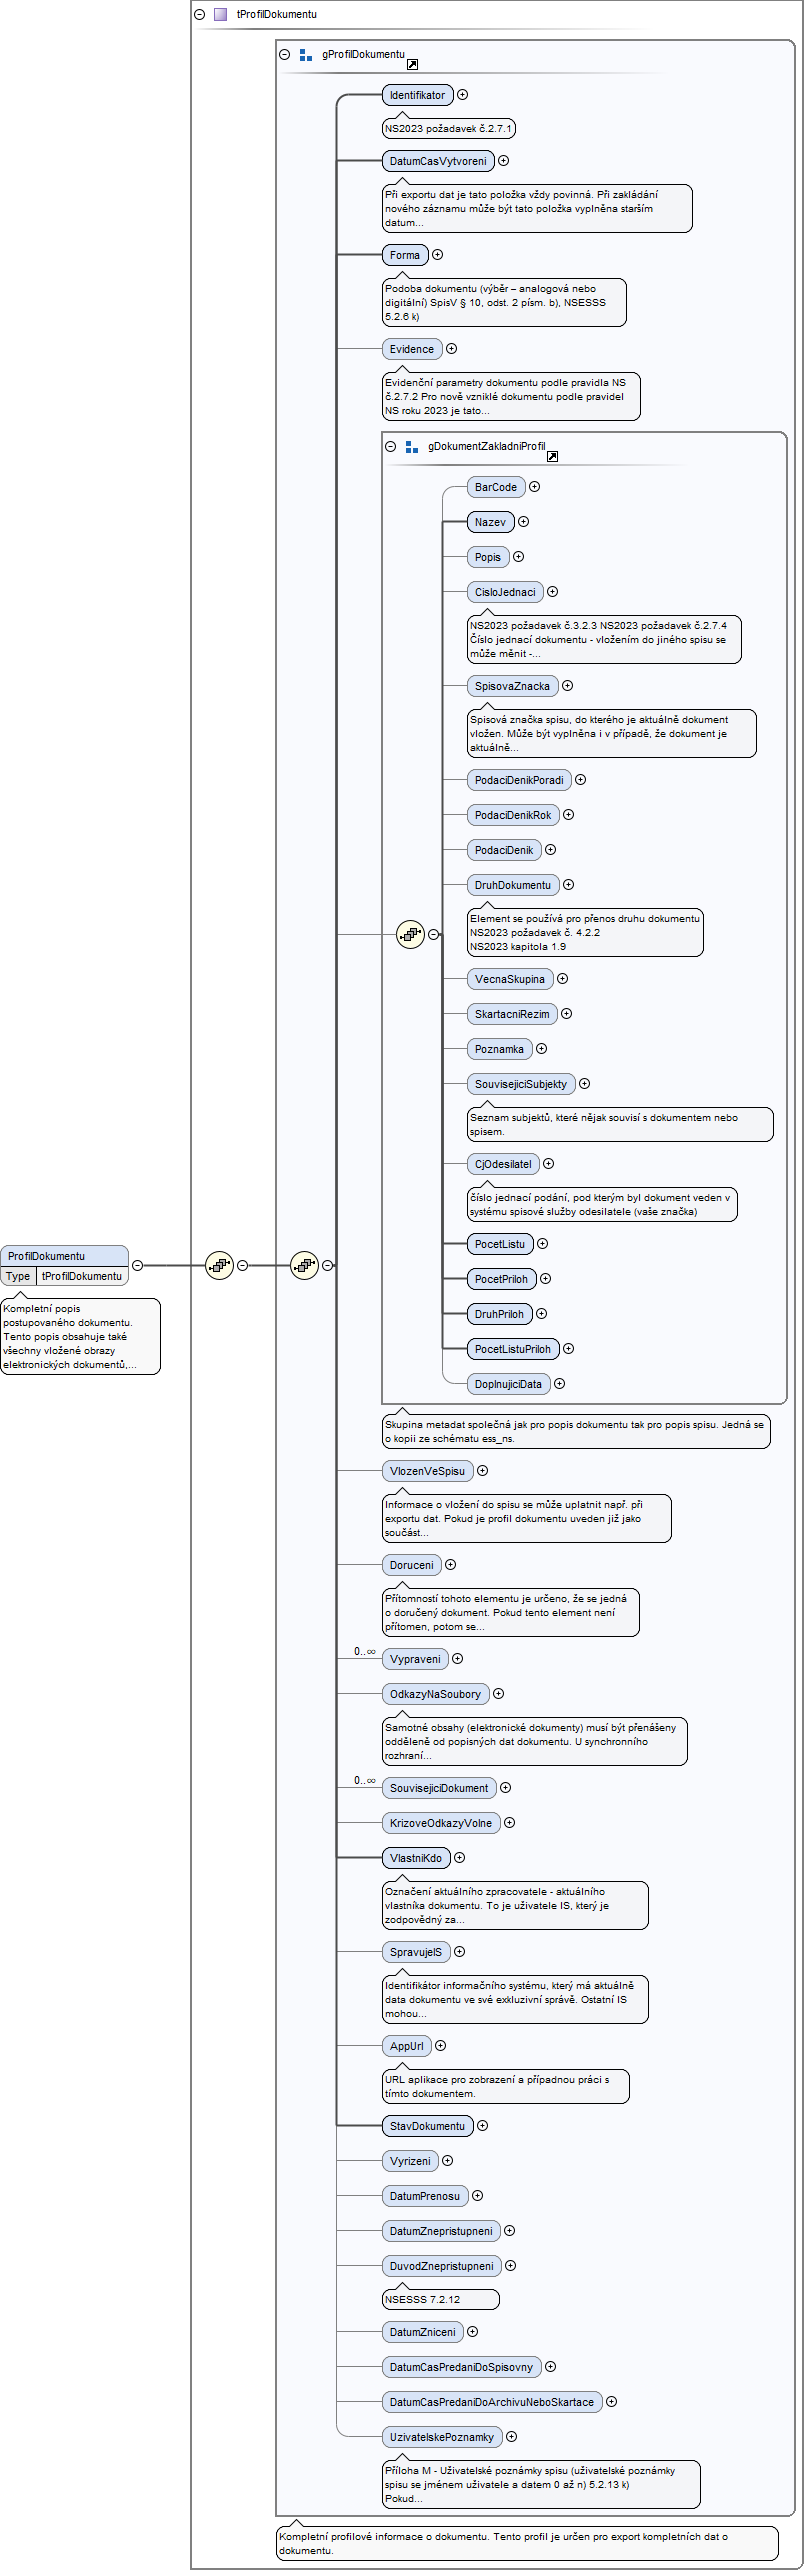Collapse the gProfilDokumentu group
The width and height of the screenshot is (805, 2571).
(285, 55)
